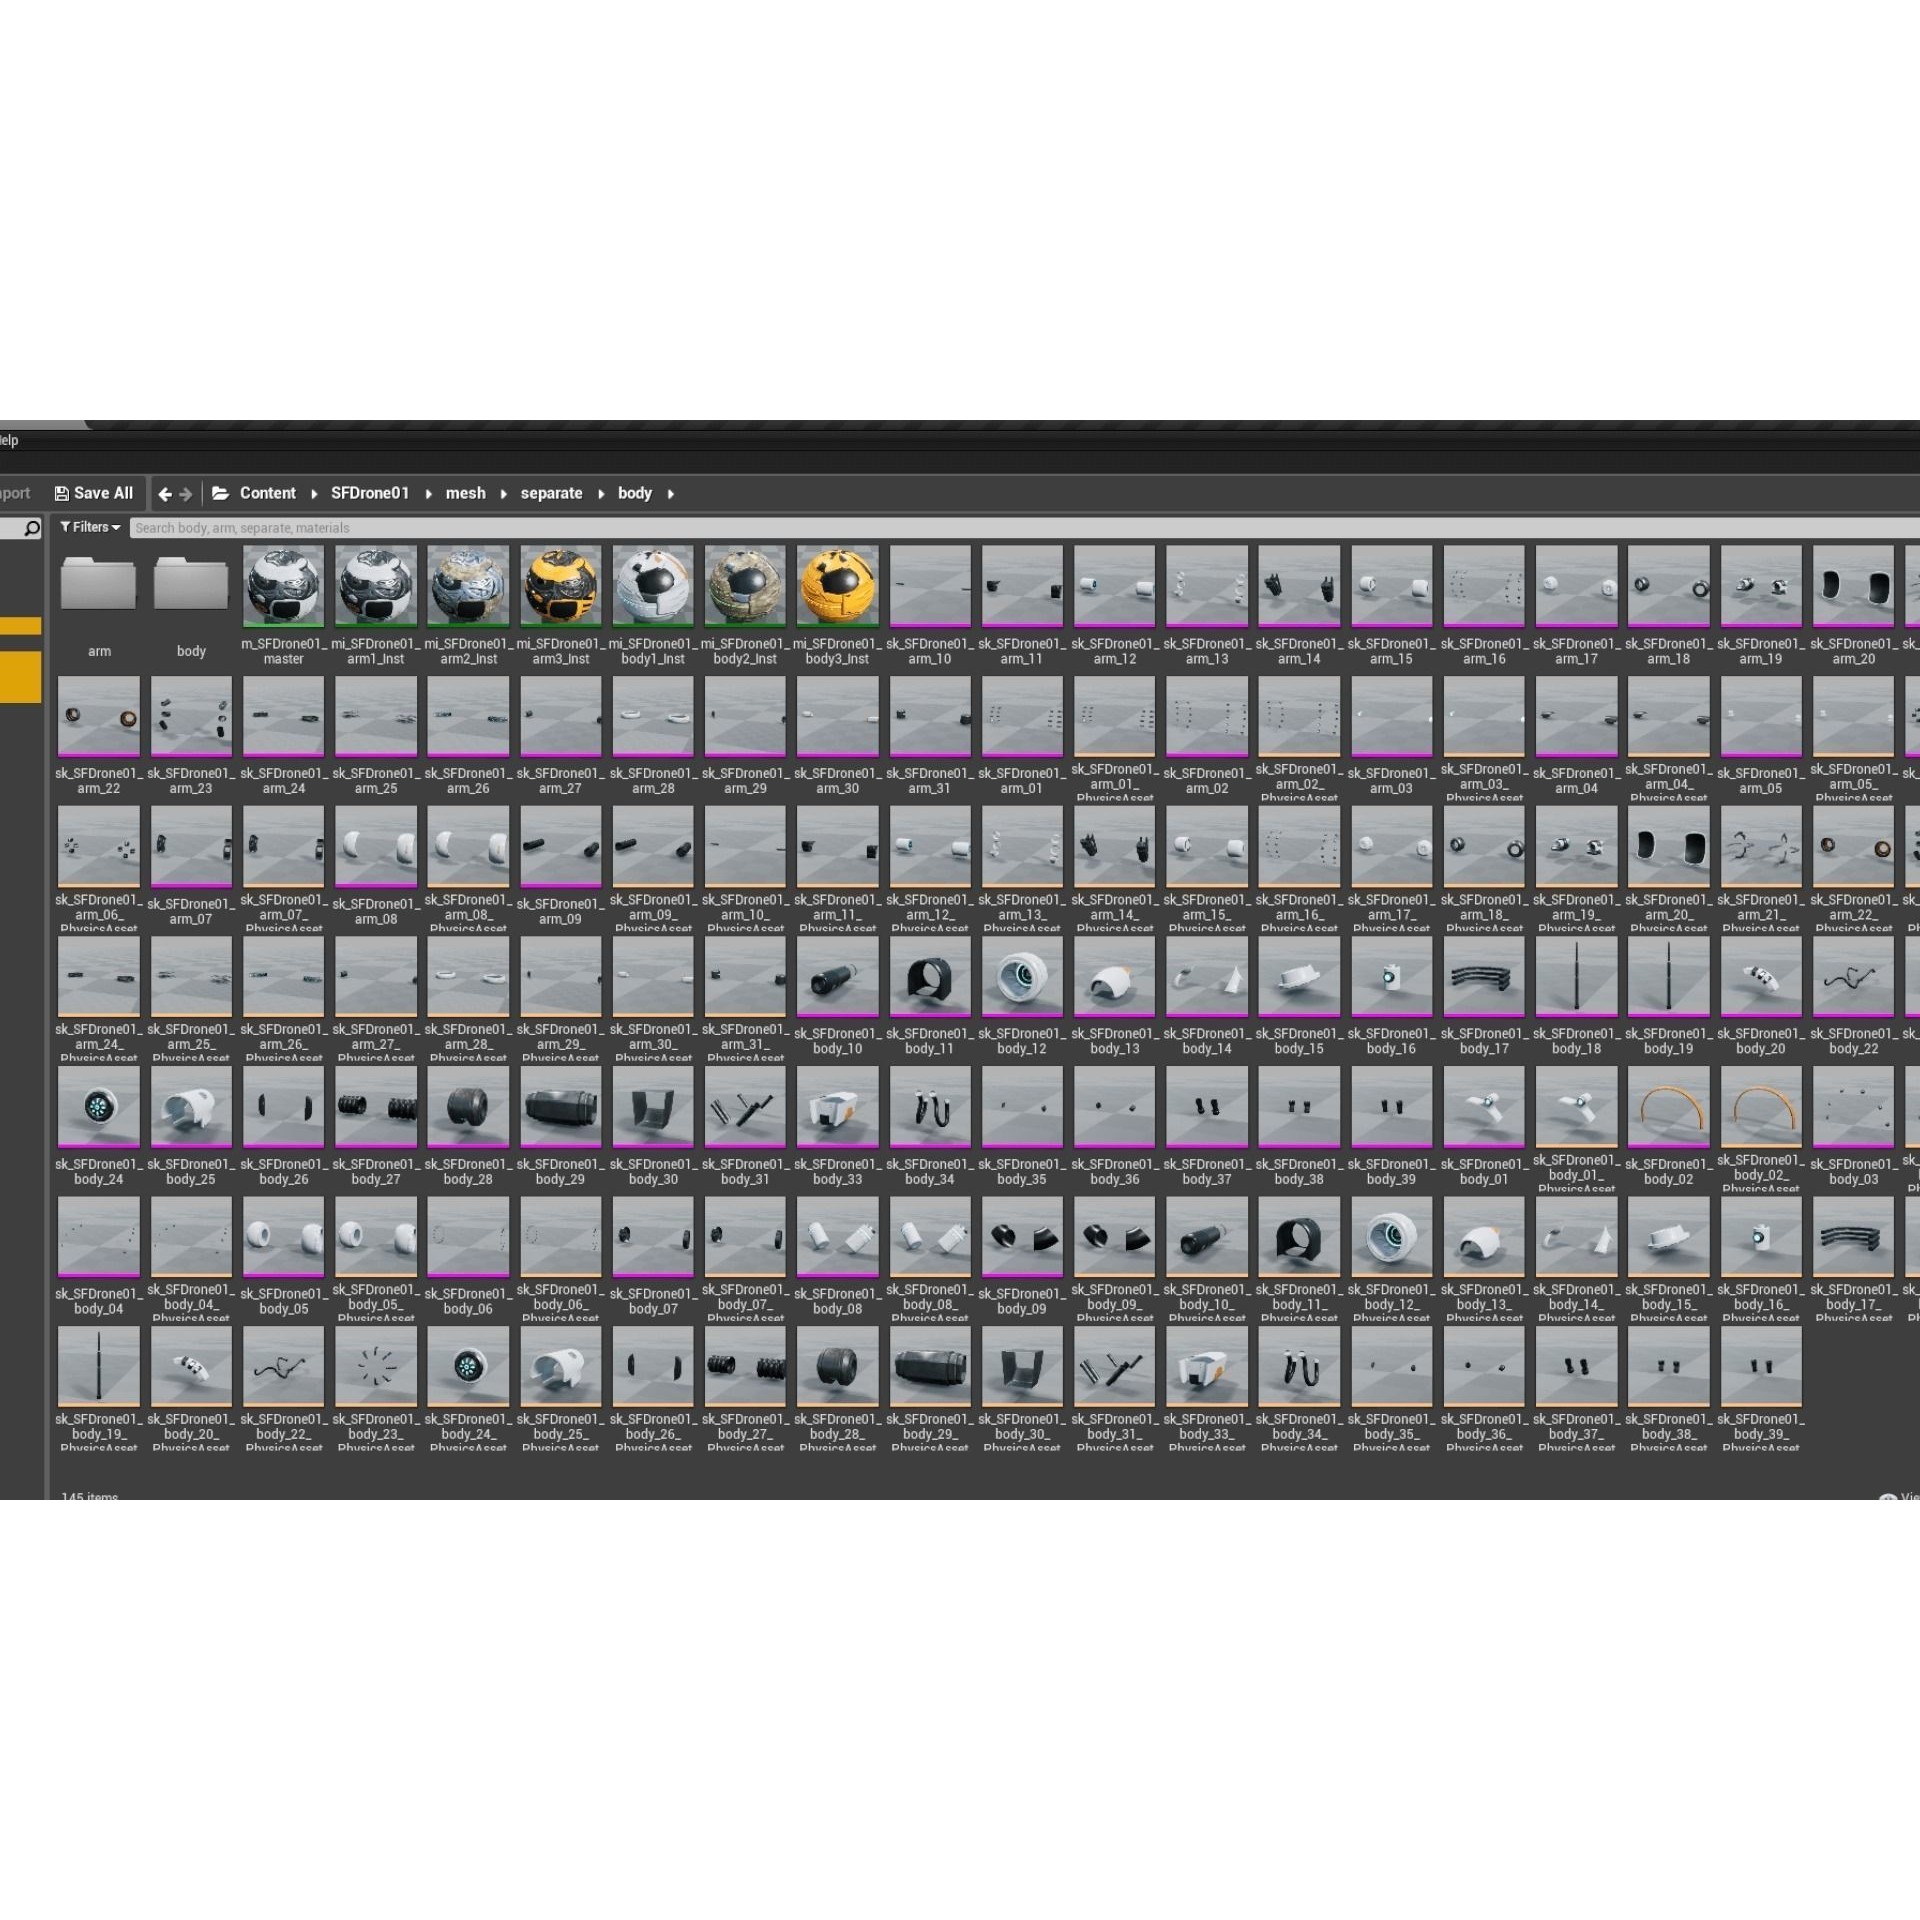The width and height of the screenshot is (1920, 1920).
Task: Expand the arrow after Content breadcrumb
Action: click(314, 494)
